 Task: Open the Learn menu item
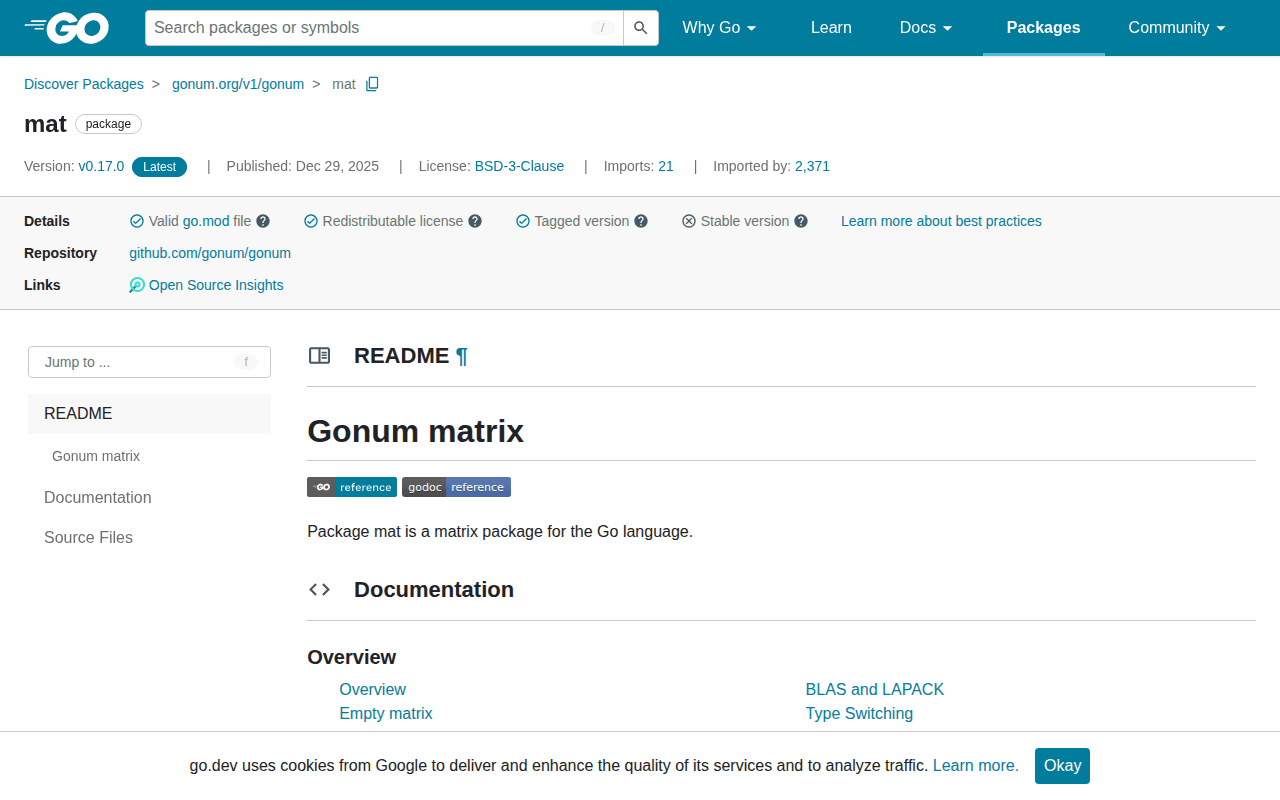(x=831, y=28)
